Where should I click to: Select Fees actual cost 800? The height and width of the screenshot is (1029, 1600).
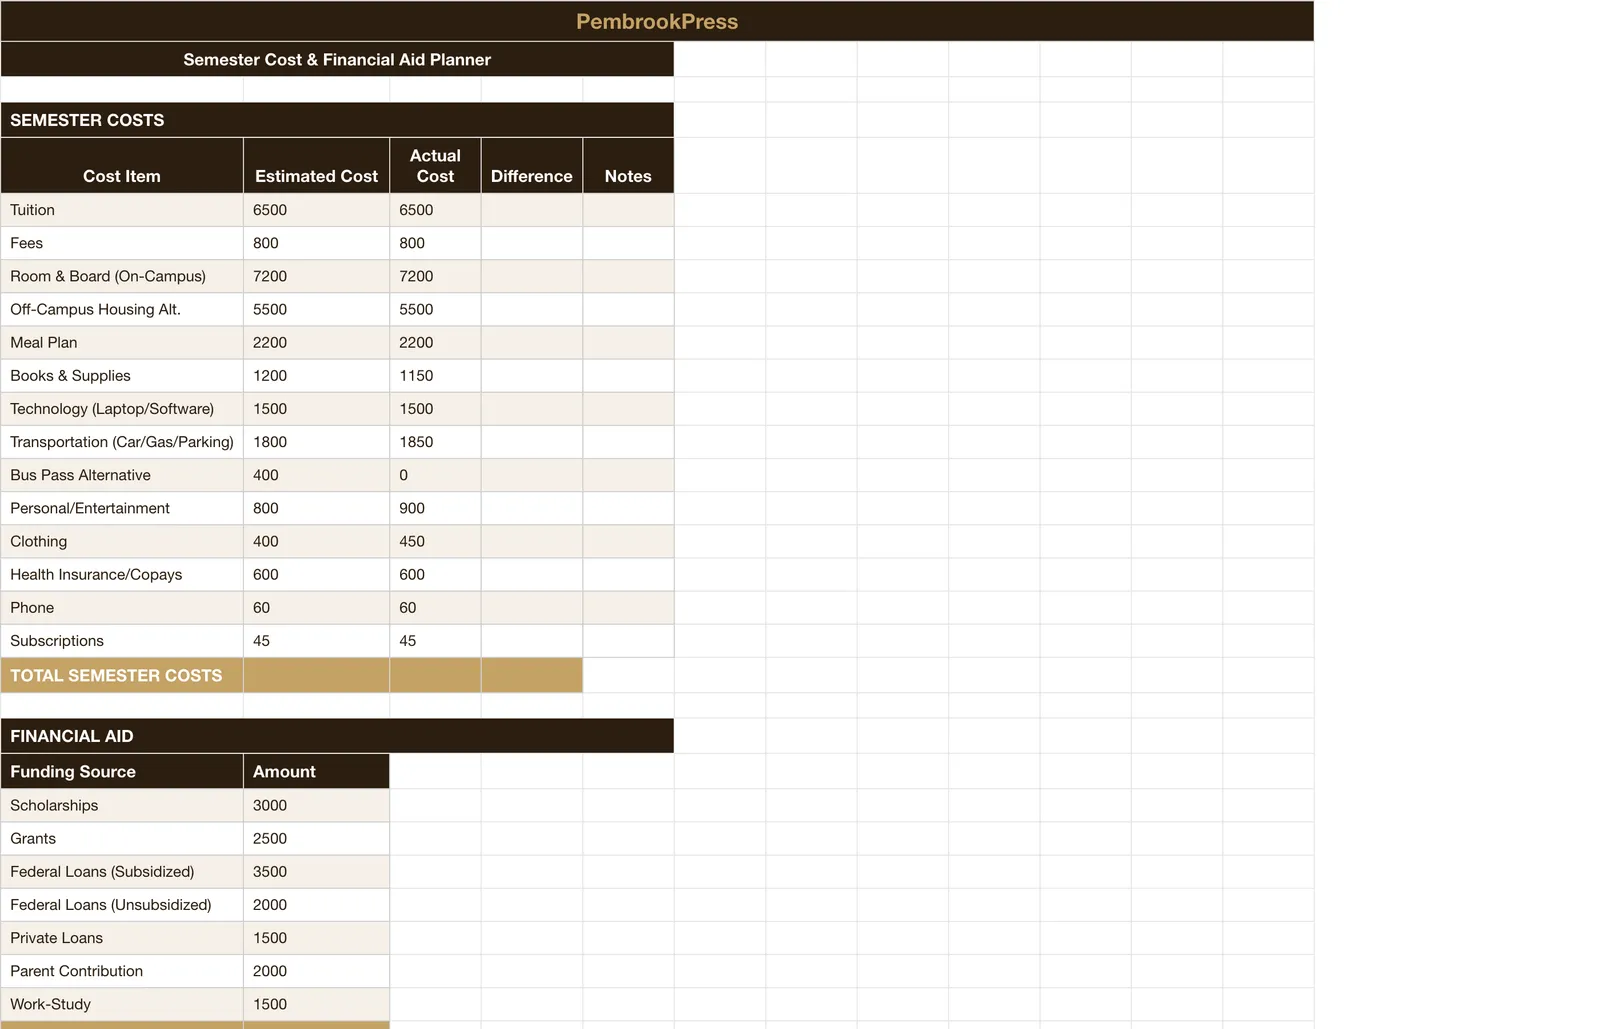[435, 243]
